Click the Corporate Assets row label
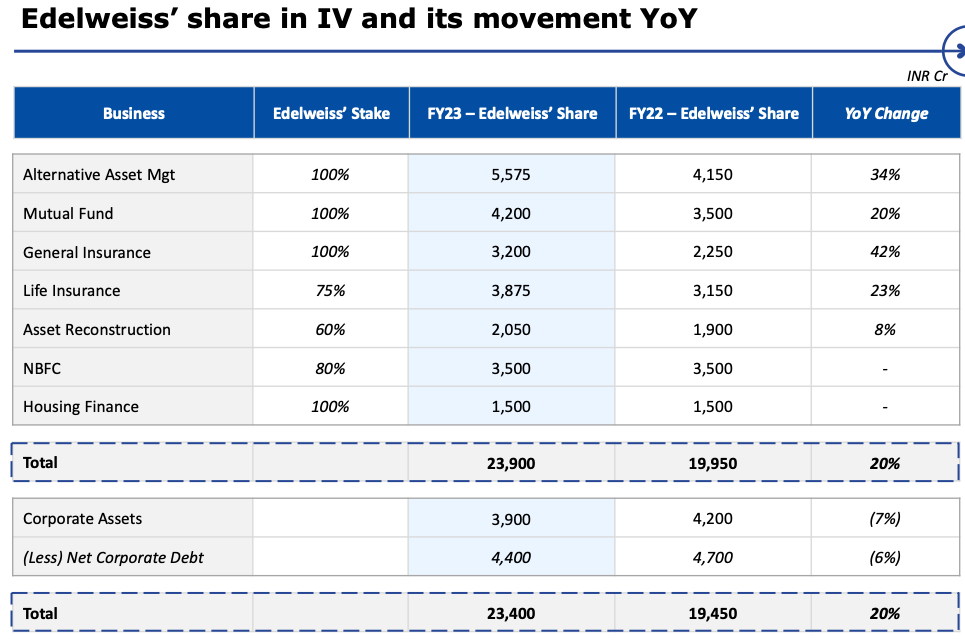The height and width of the screenshot is (642, 965). click(82, 518)
